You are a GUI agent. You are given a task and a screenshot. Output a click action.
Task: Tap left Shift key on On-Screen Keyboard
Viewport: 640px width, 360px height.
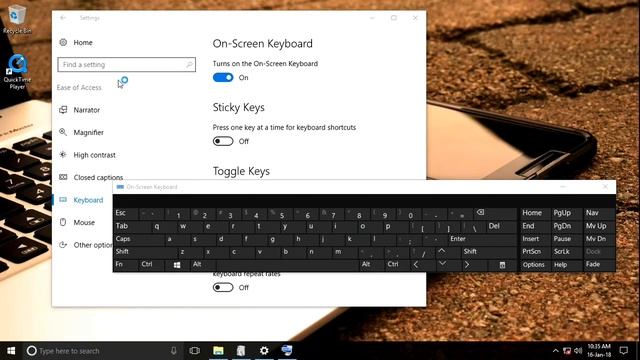[x=145, y=251]
